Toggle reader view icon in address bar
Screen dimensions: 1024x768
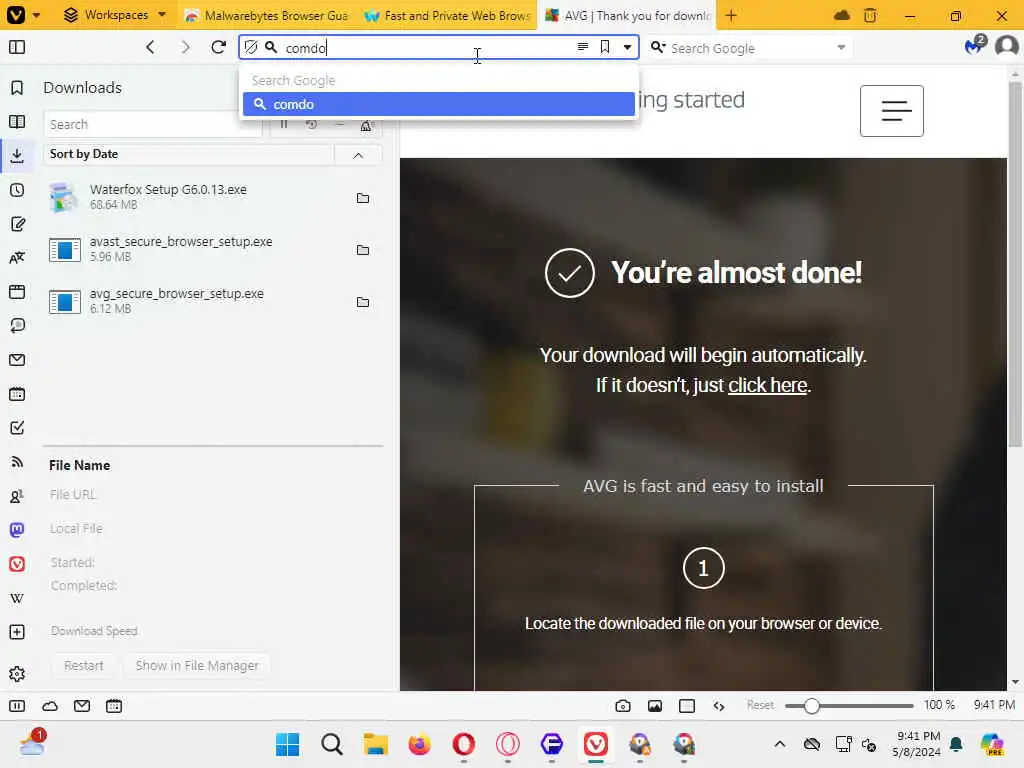583,46
